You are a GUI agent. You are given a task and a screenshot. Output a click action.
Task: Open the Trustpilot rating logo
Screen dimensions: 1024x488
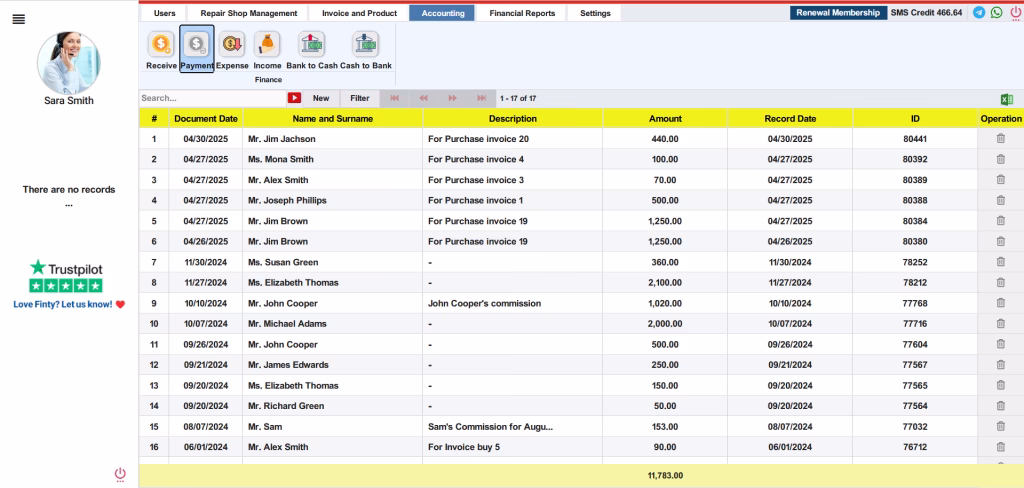pos(66,276)
